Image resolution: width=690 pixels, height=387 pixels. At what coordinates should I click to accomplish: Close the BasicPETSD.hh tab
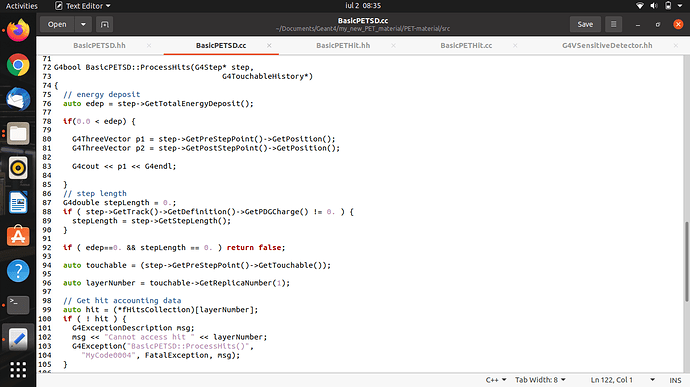149,45
